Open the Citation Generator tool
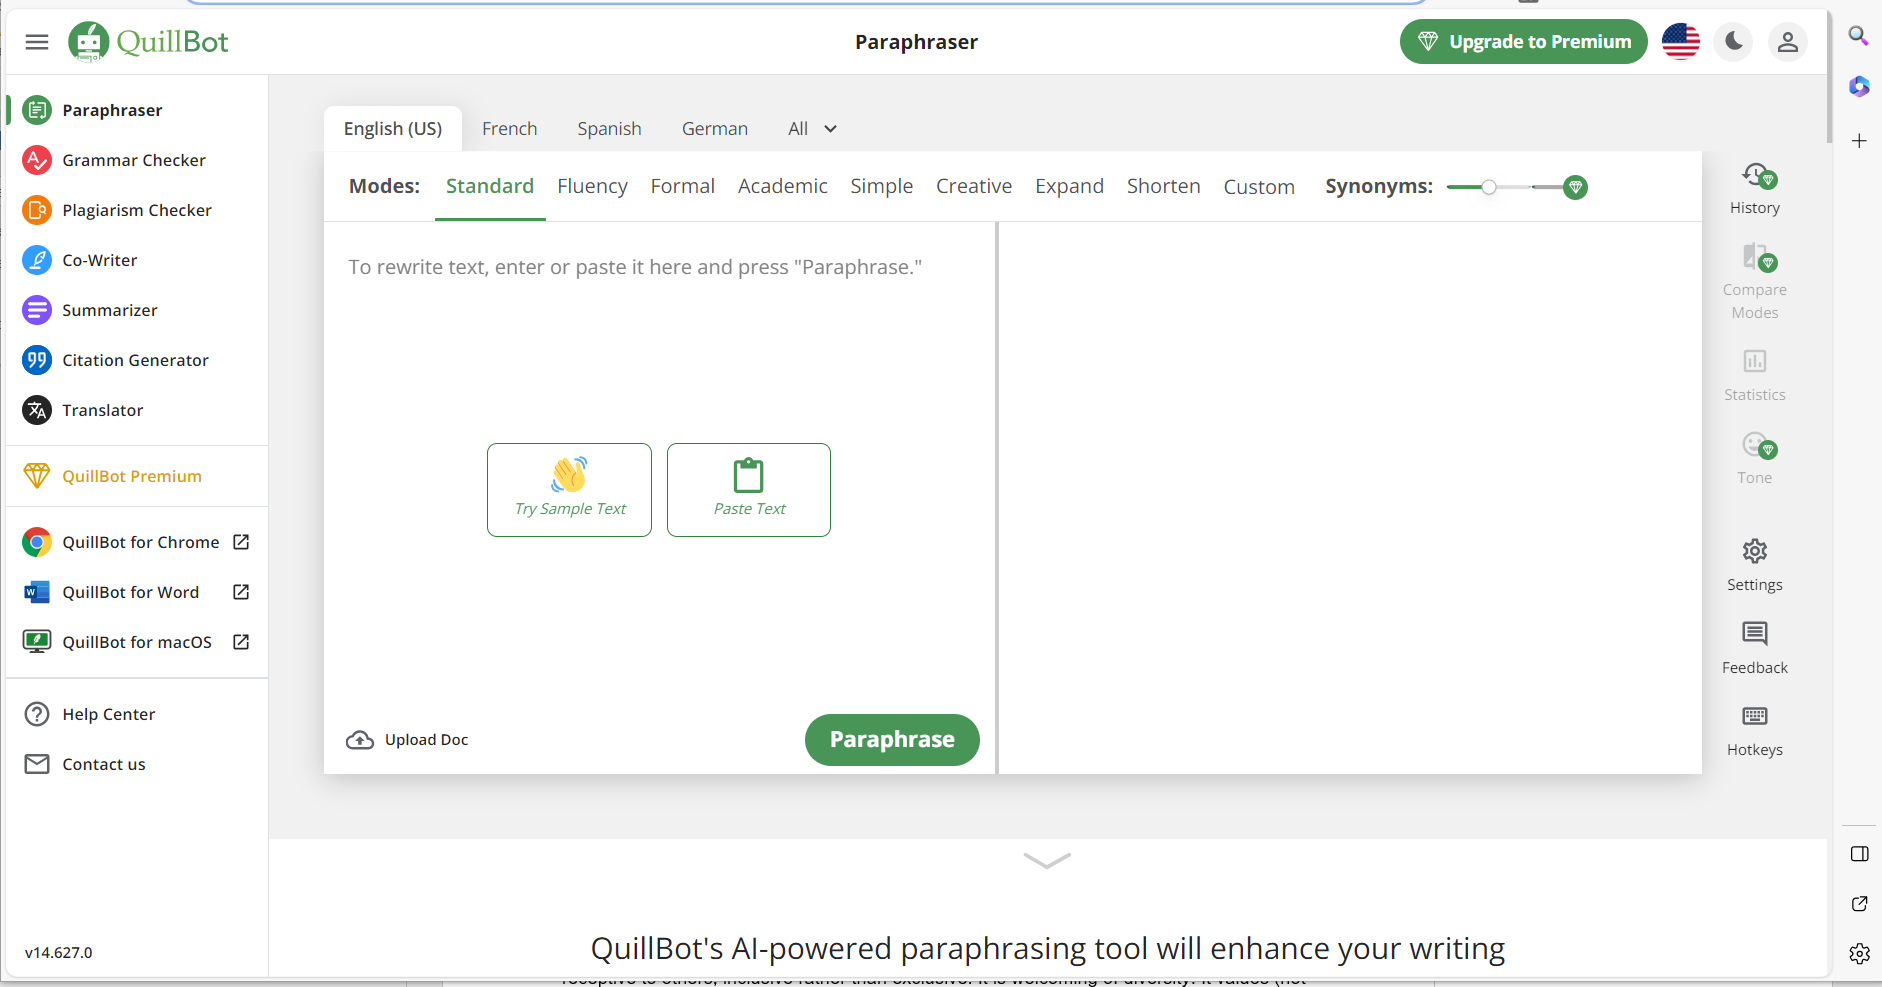Screen dimensions: 1882x987 click(135, 360)
